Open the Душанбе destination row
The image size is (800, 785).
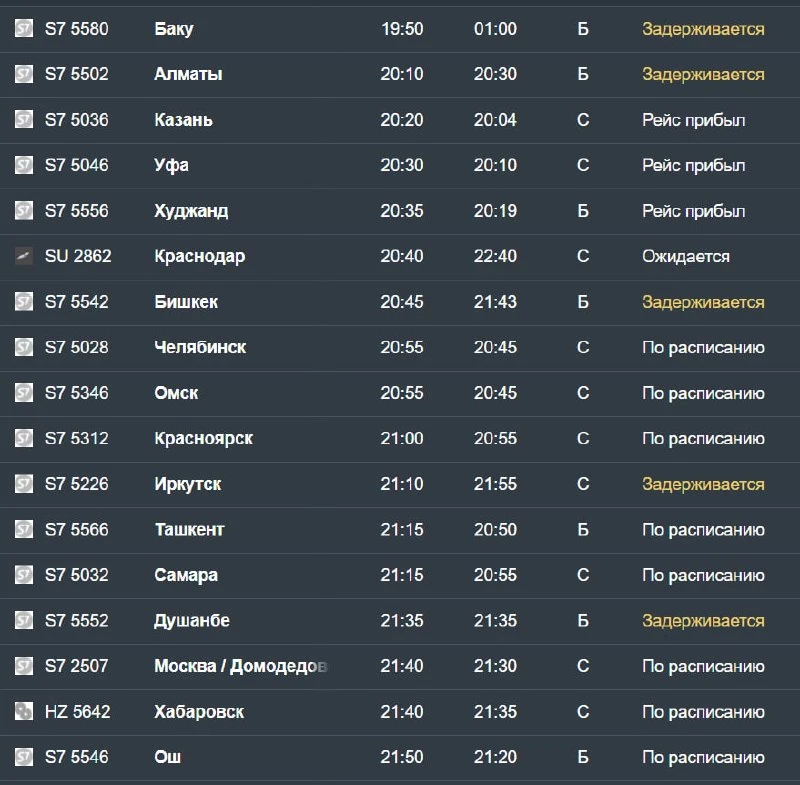tap(400, 620)
